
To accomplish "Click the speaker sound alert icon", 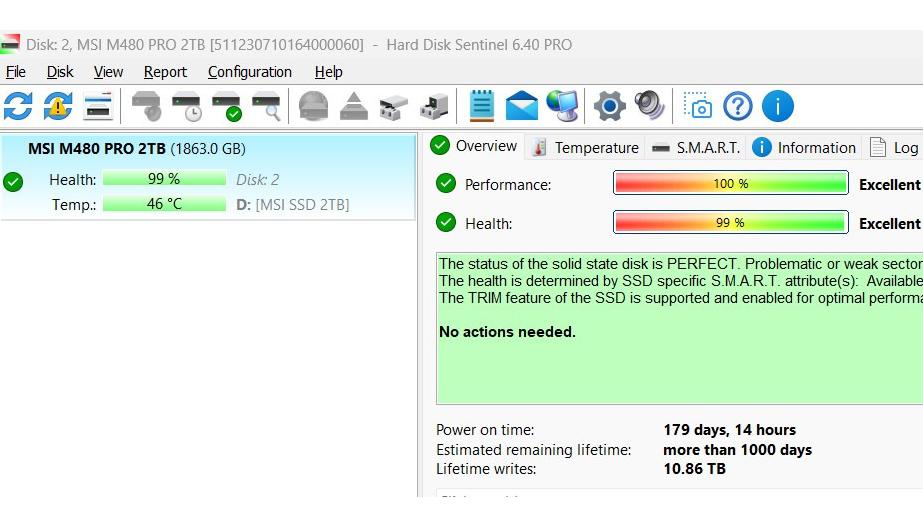I will pos(650,106).
